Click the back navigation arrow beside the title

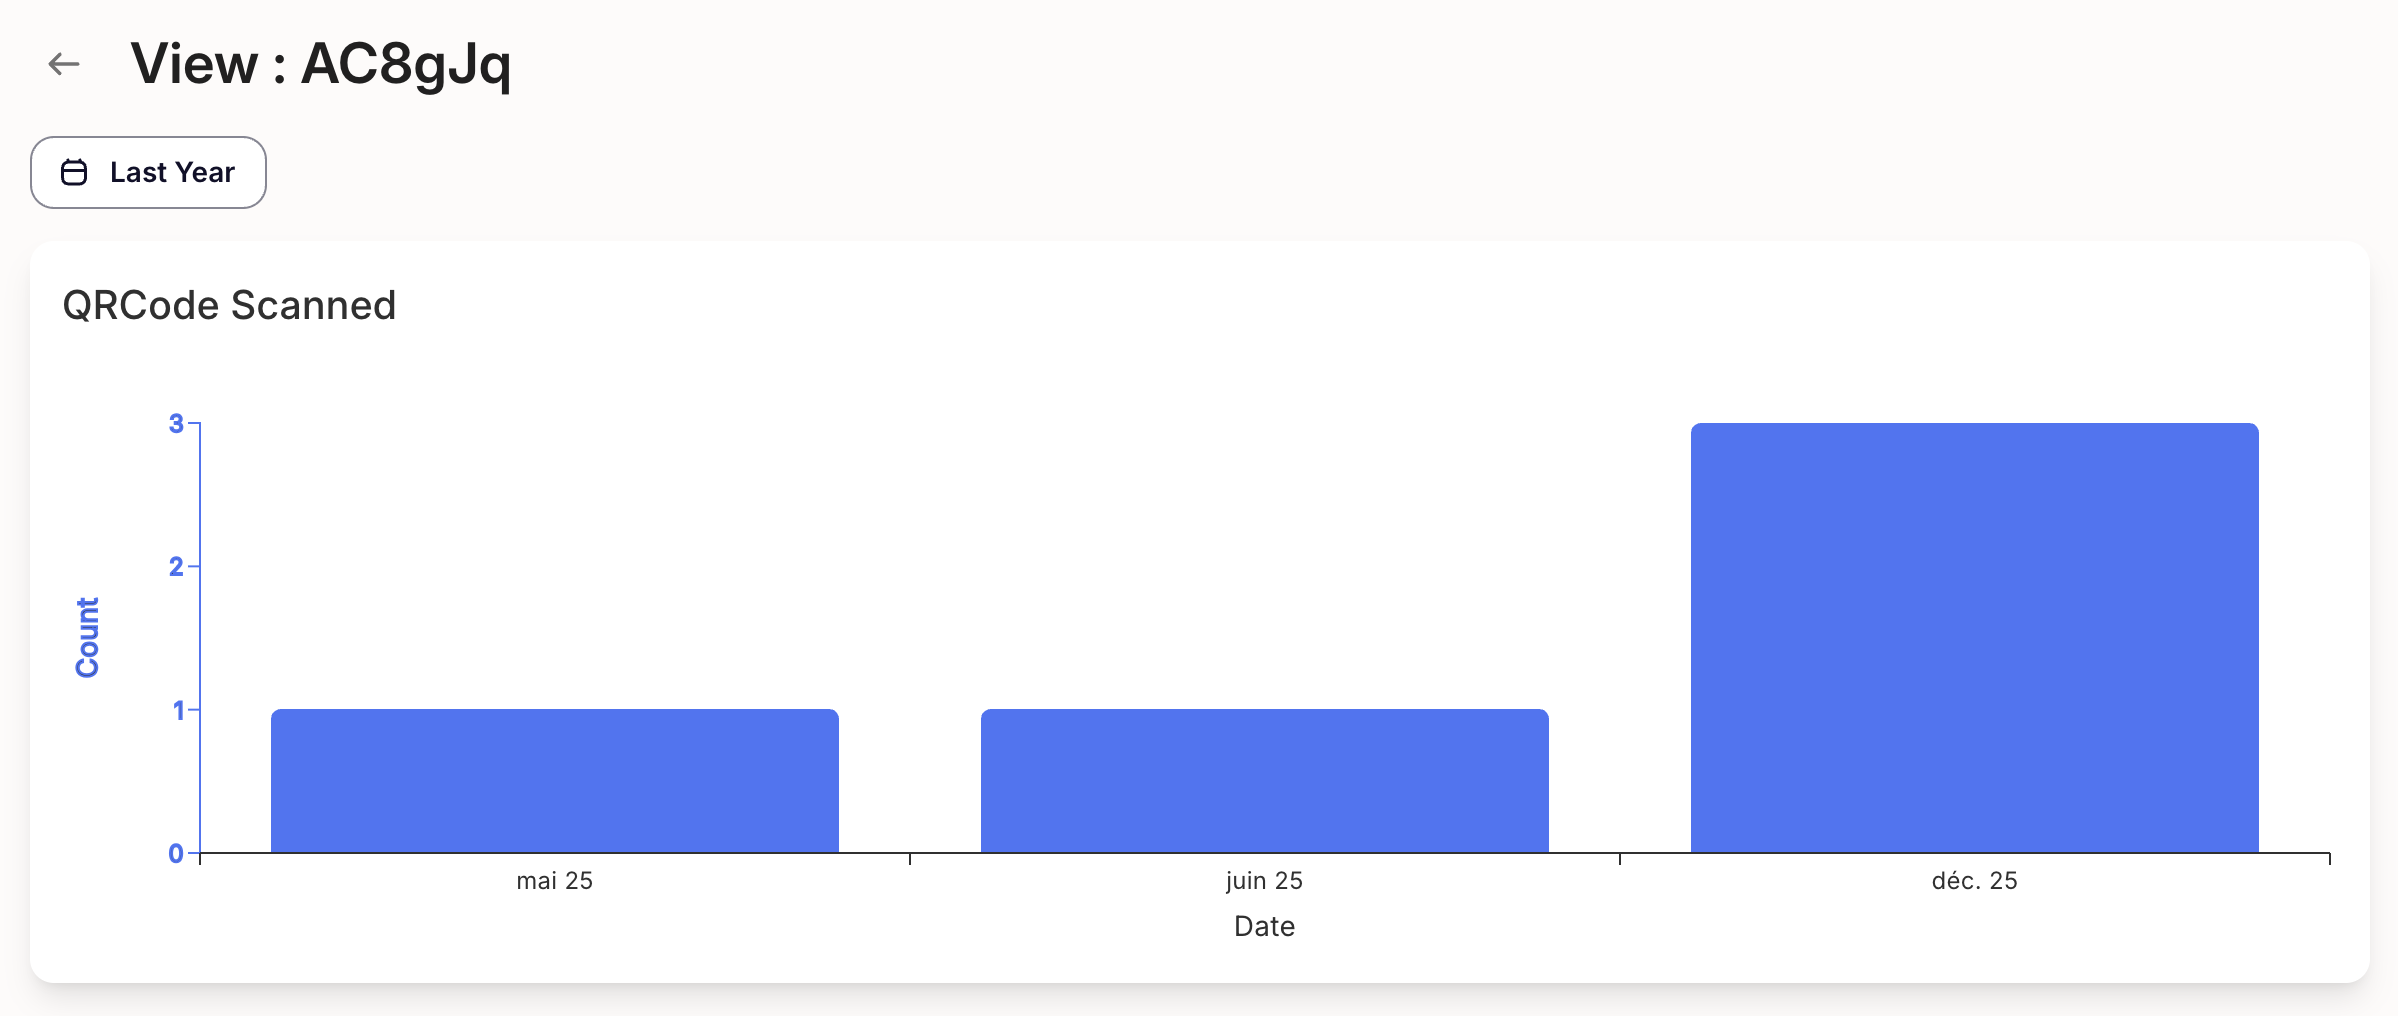tap(64, 64)
